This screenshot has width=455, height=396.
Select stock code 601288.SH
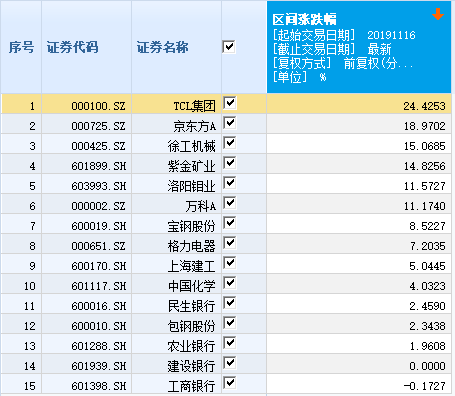pos(98,346)
